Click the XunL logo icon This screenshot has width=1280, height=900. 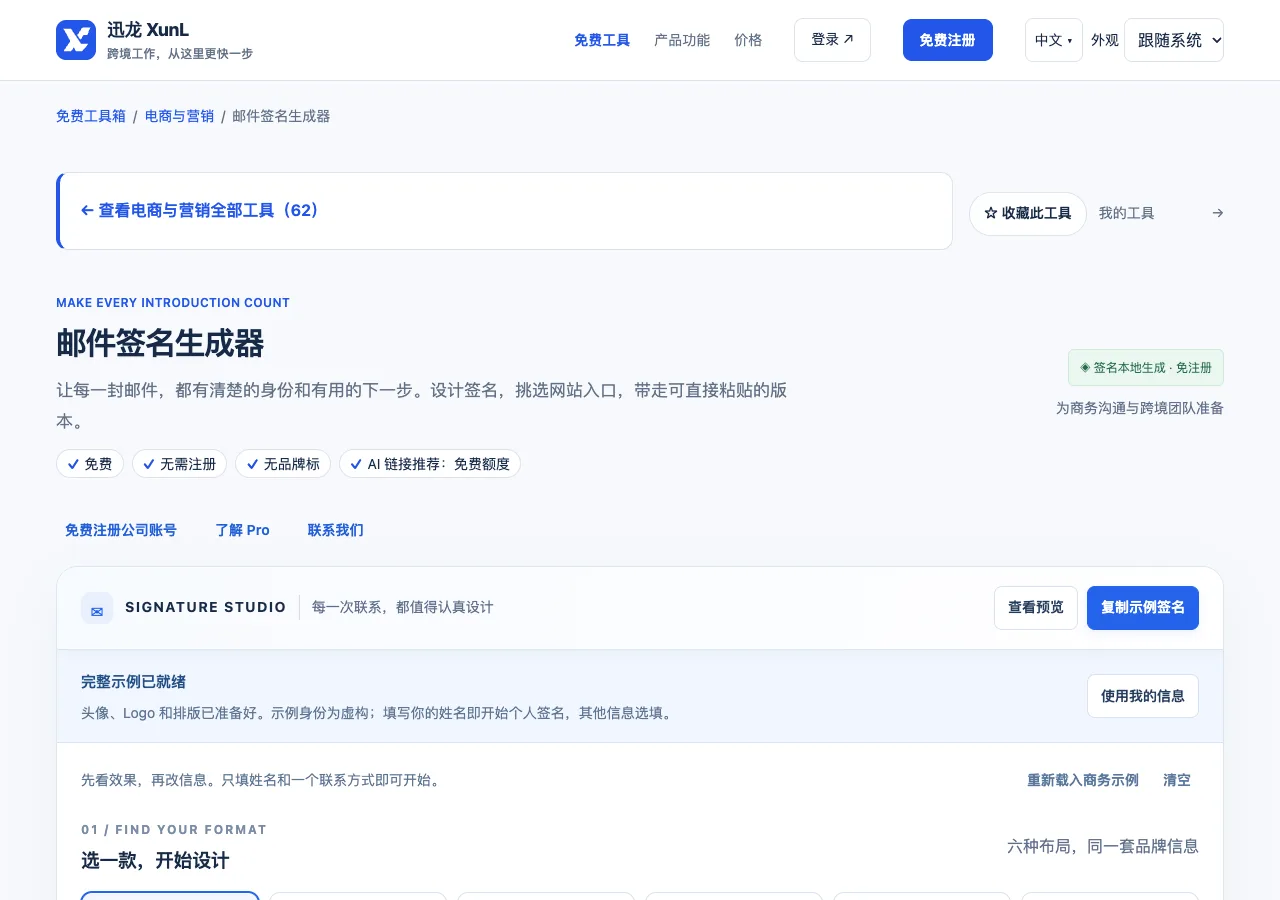coord(76,40)
